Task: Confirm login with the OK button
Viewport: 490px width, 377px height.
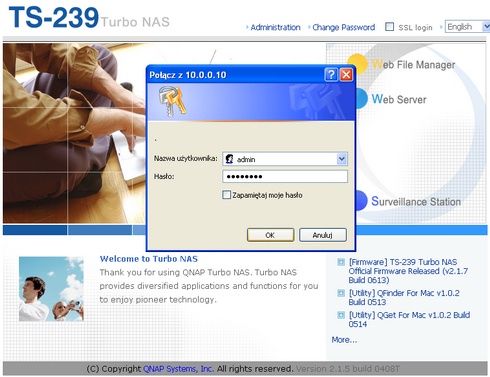Action: (x=270, y=235)
